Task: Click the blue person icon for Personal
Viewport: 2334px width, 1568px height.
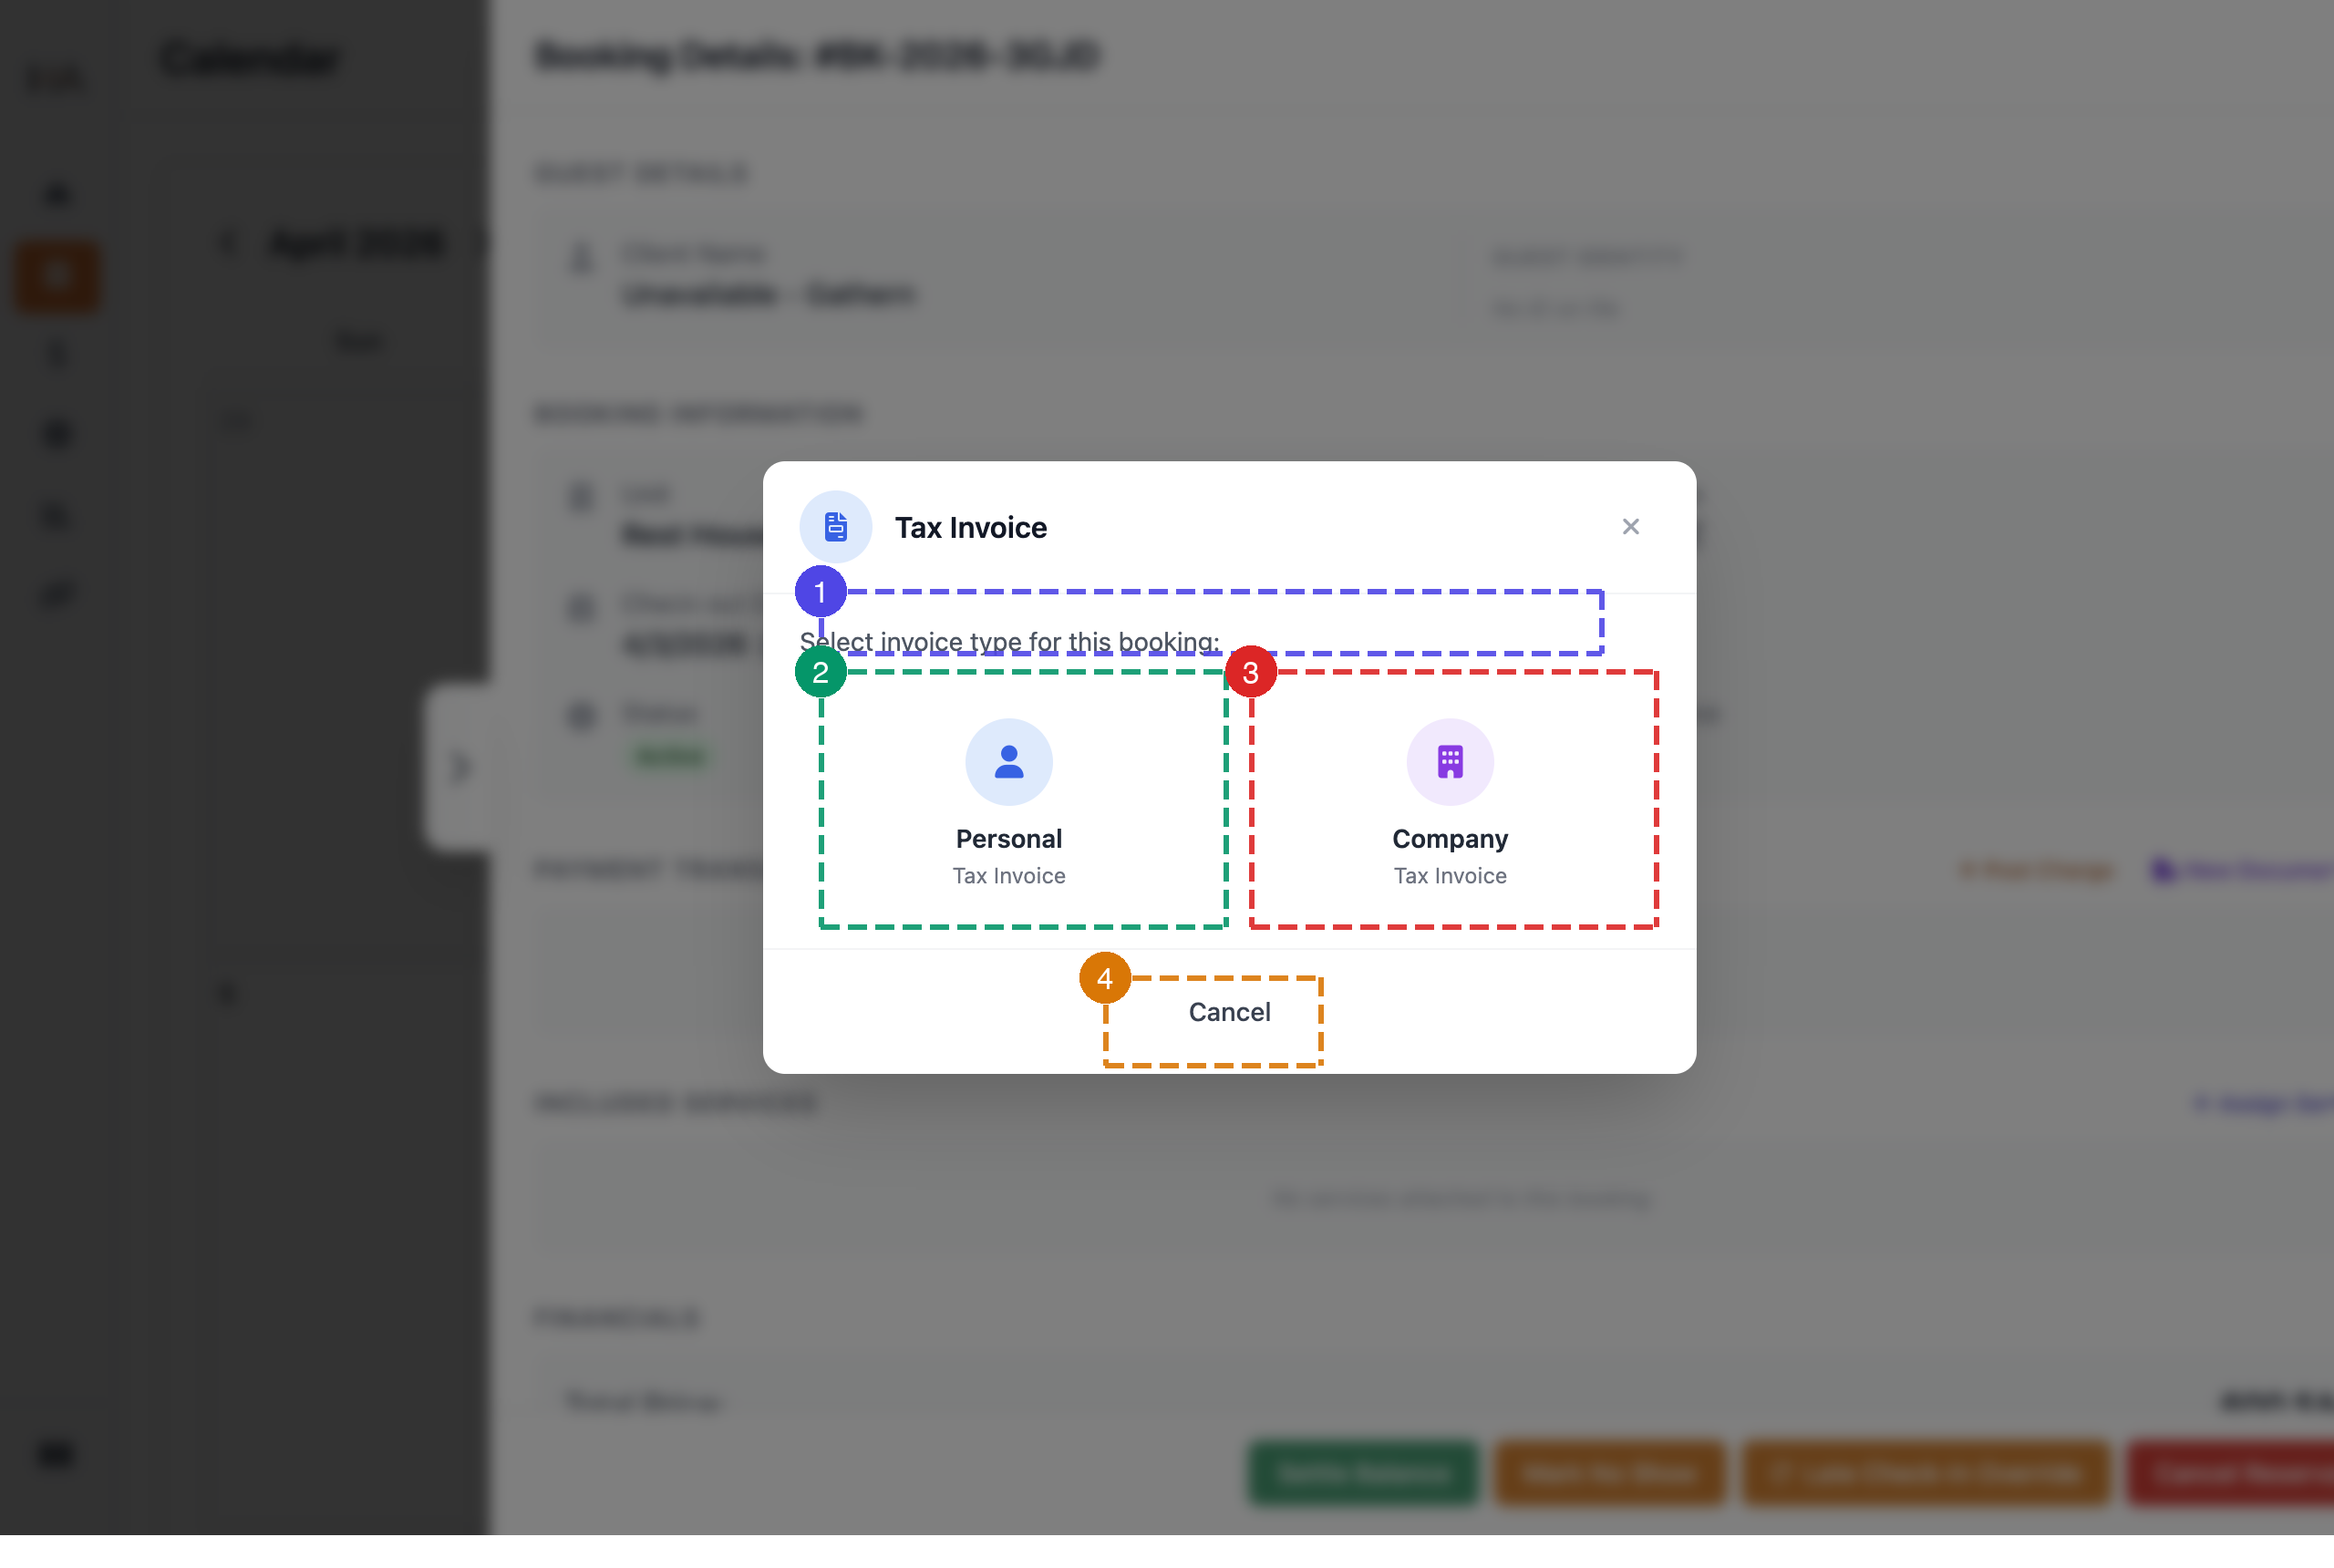Action: [1008, 762]
